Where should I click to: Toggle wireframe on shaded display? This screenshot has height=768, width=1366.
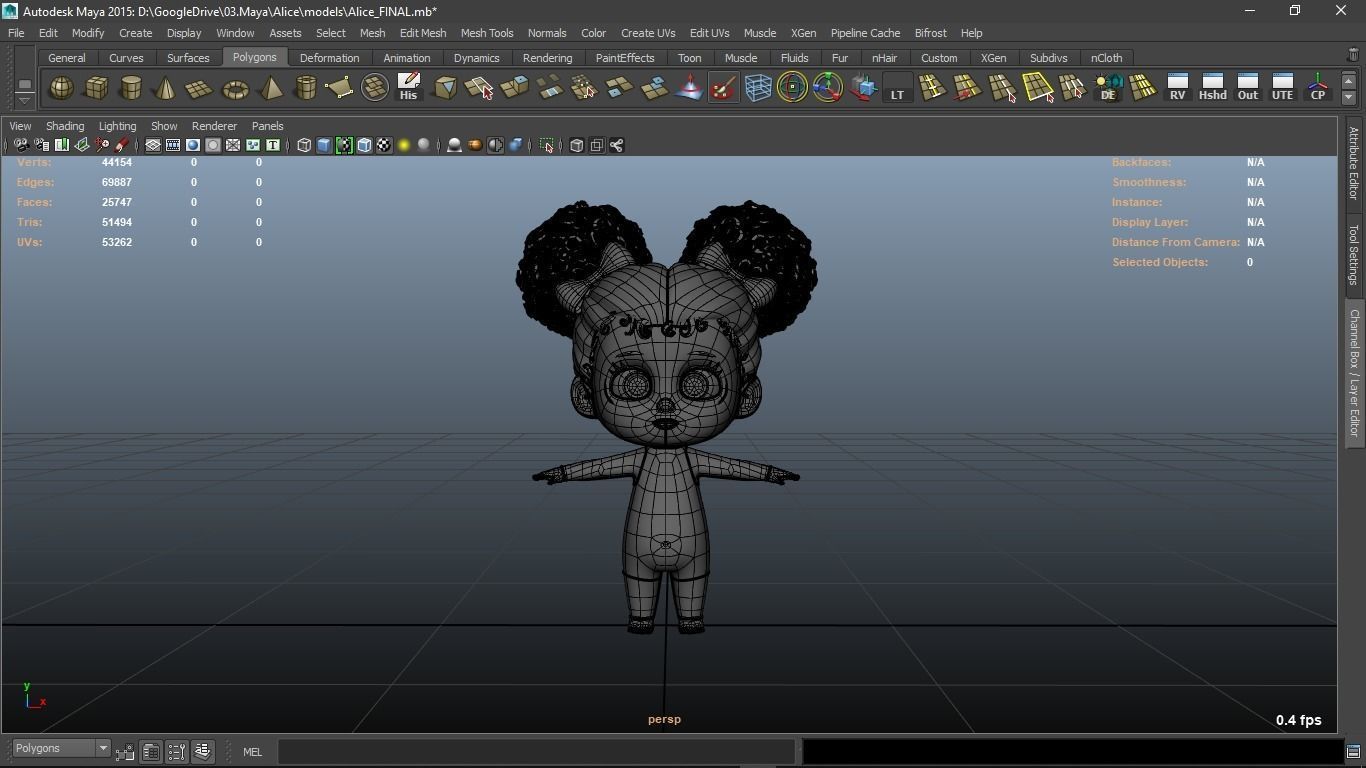364,145
